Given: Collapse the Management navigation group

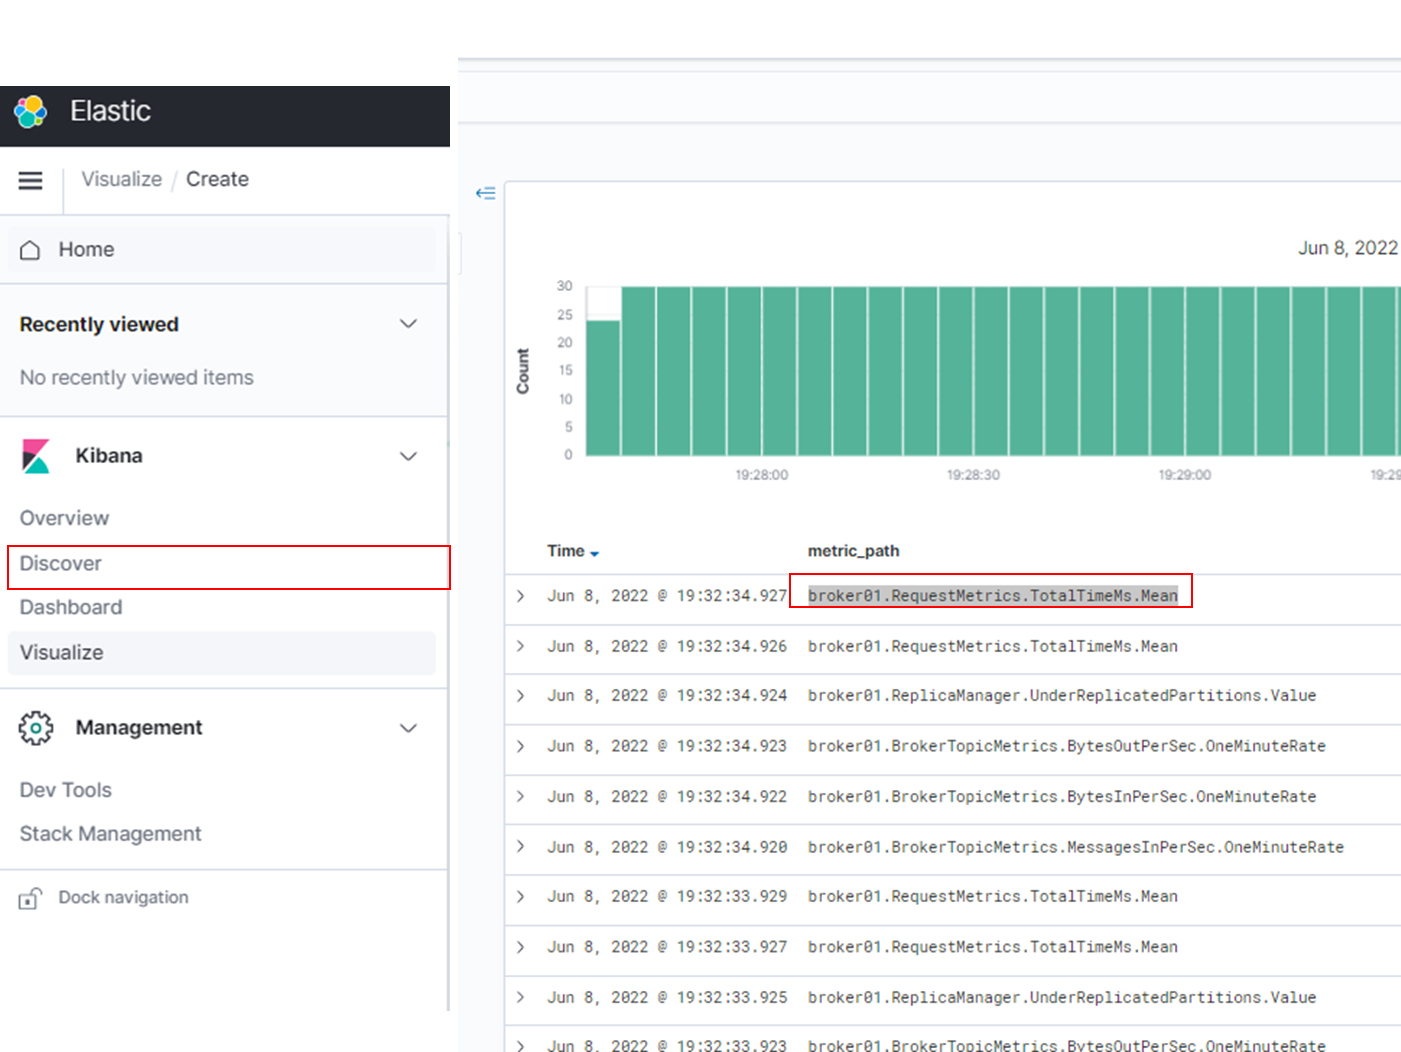Looking at the screenshot, I should [x=408, y=728].
